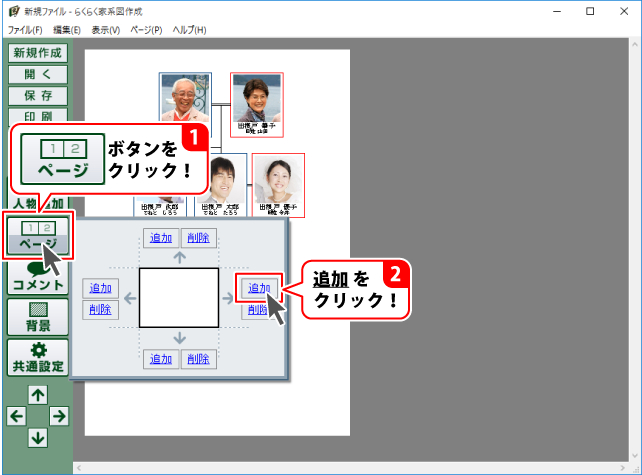Select the white page preview rectangle
642x475 pixels.
pos(179,298)
